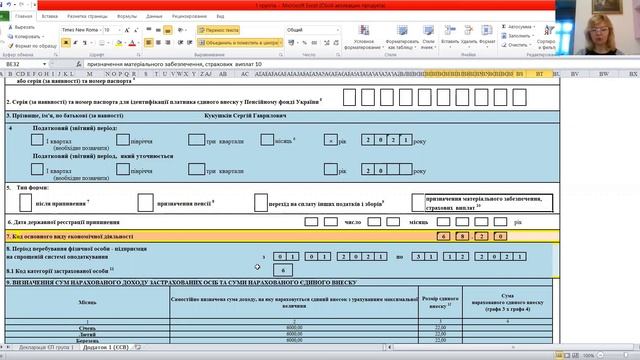Click Merge & Center (Объединить и поместить в центре)
The height and width of the screenshot is (360, 640).
tap(240, 42)
